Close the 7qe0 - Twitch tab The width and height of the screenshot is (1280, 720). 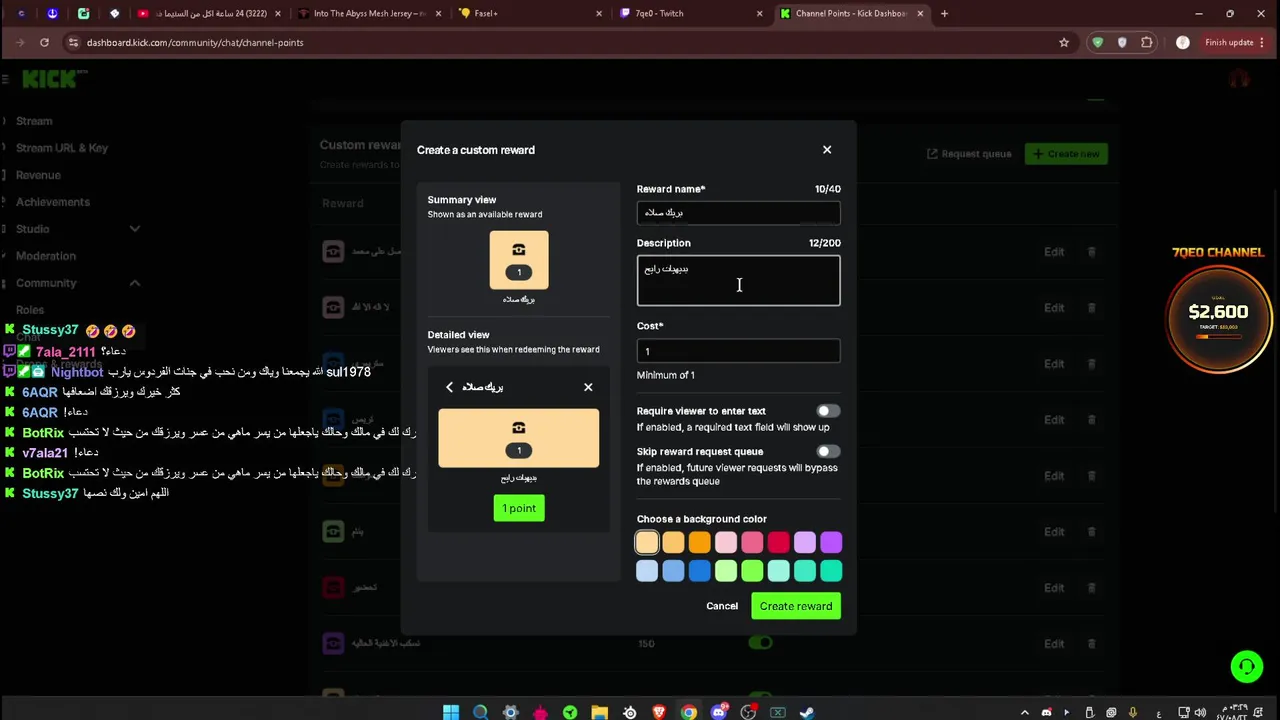click(759, 13)
